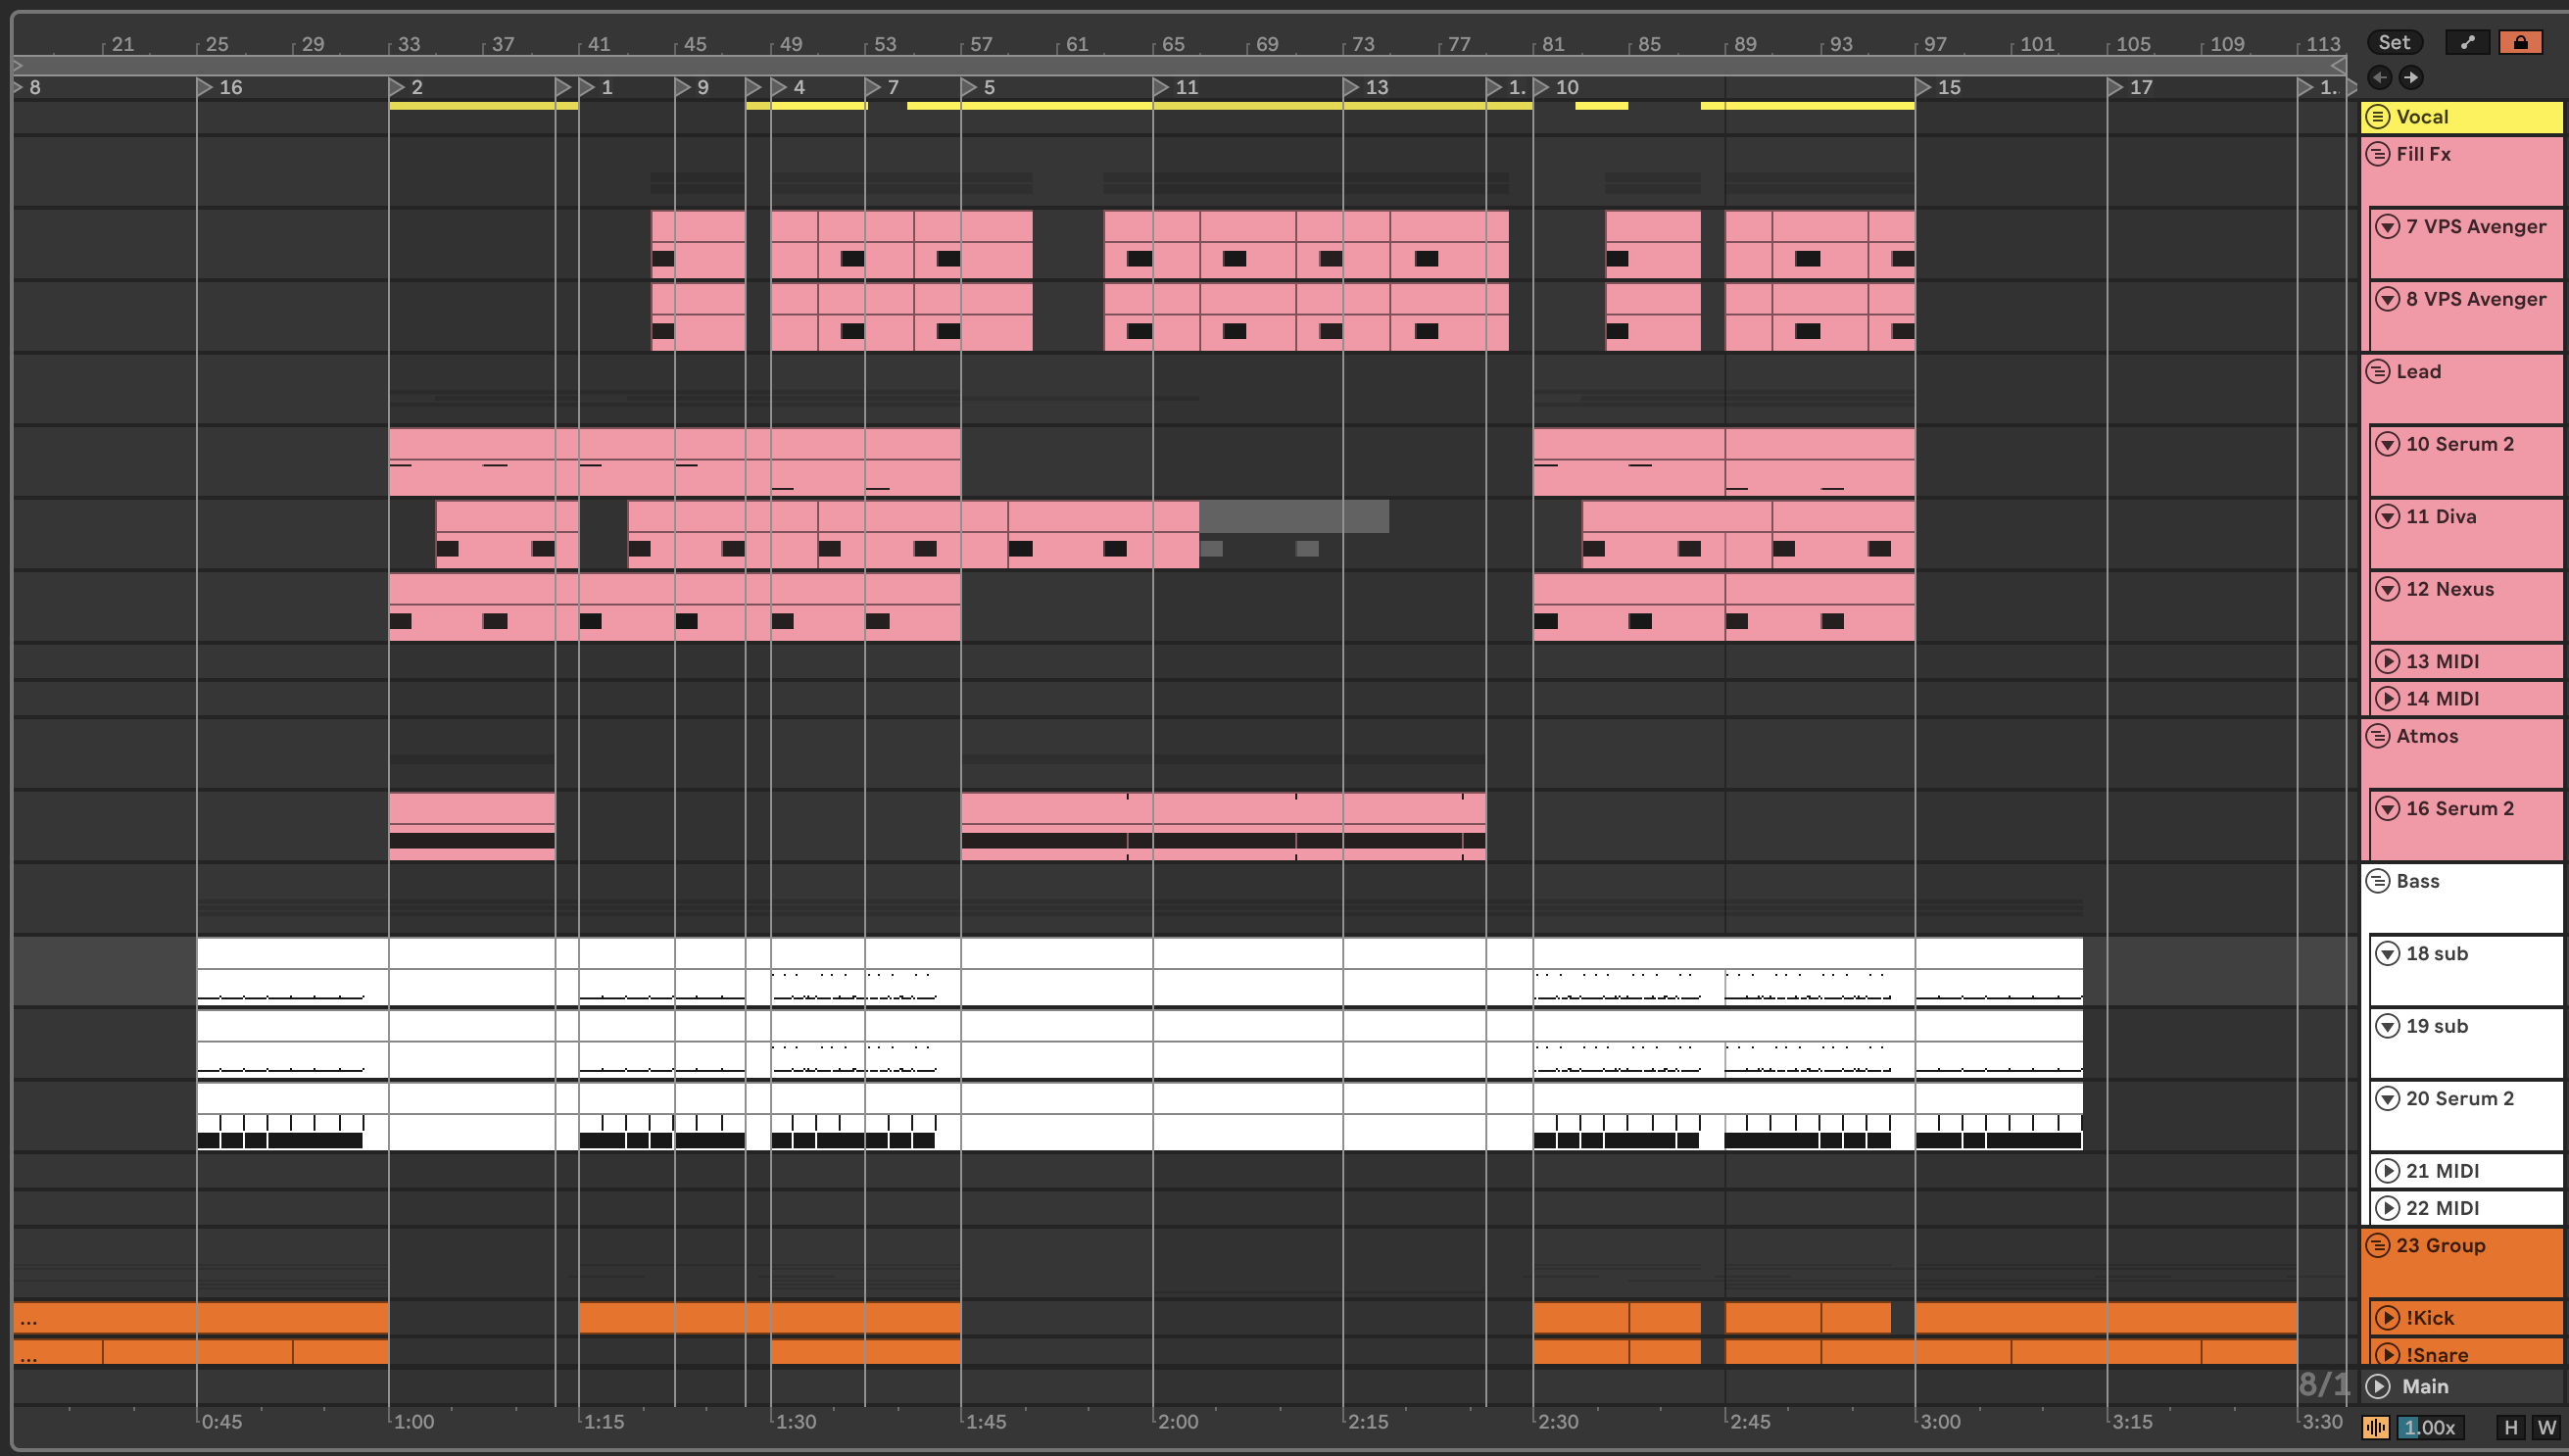Toggle the waveform zoom display button
Screen dimensions: 2569x1456
[x=2376, y=1427]
